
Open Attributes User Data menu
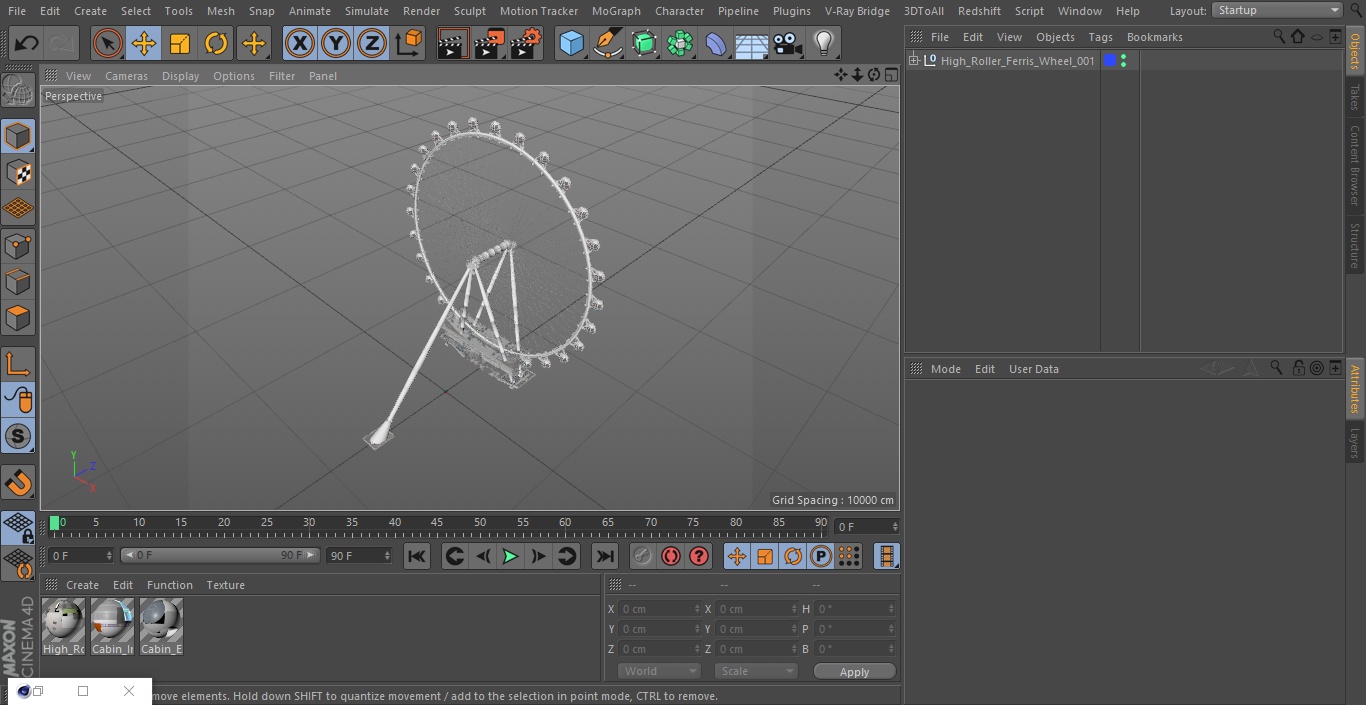[x=1033, y=369]
